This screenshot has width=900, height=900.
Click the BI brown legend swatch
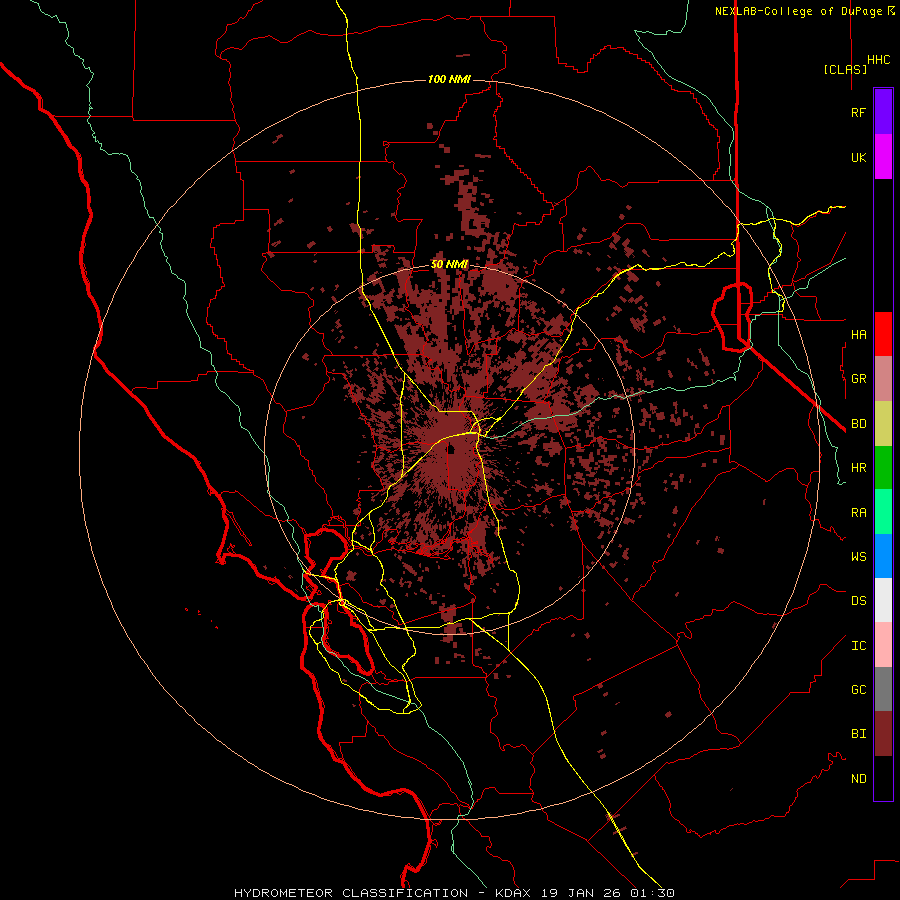pos(883,734)
